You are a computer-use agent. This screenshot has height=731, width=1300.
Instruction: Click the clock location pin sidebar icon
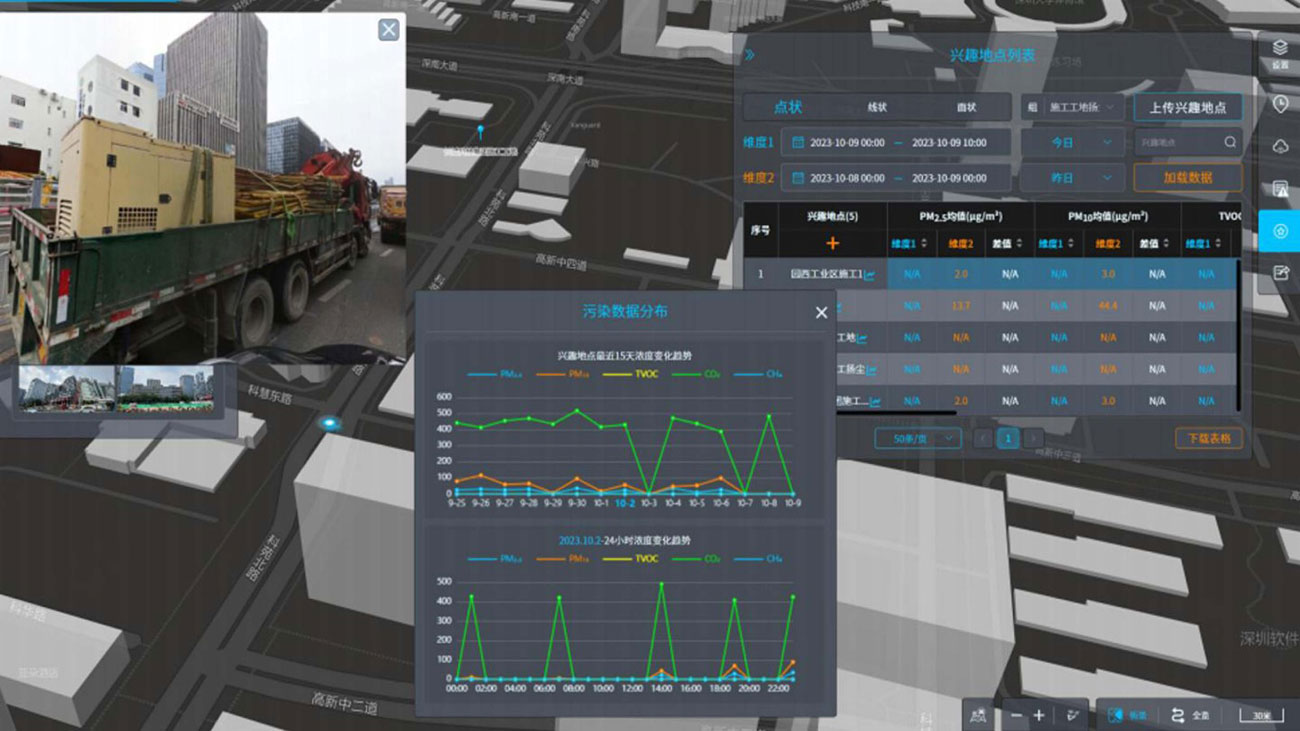(1279, 104)
